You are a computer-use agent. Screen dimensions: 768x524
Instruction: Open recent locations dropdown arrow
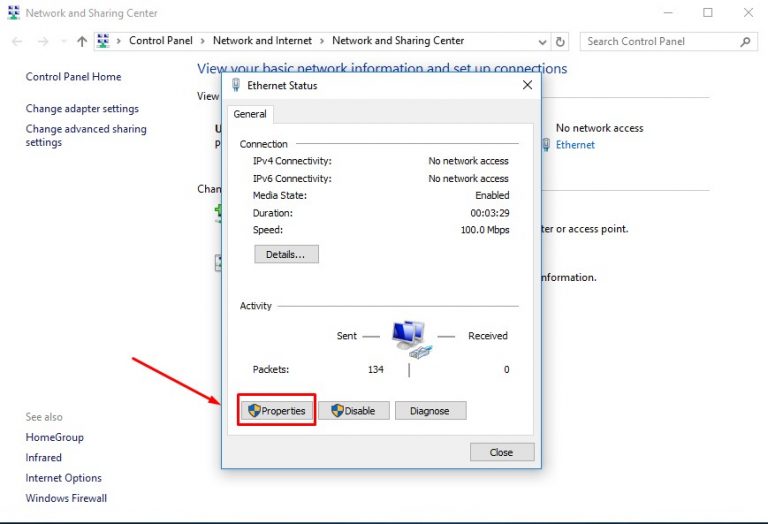point(63,42)
